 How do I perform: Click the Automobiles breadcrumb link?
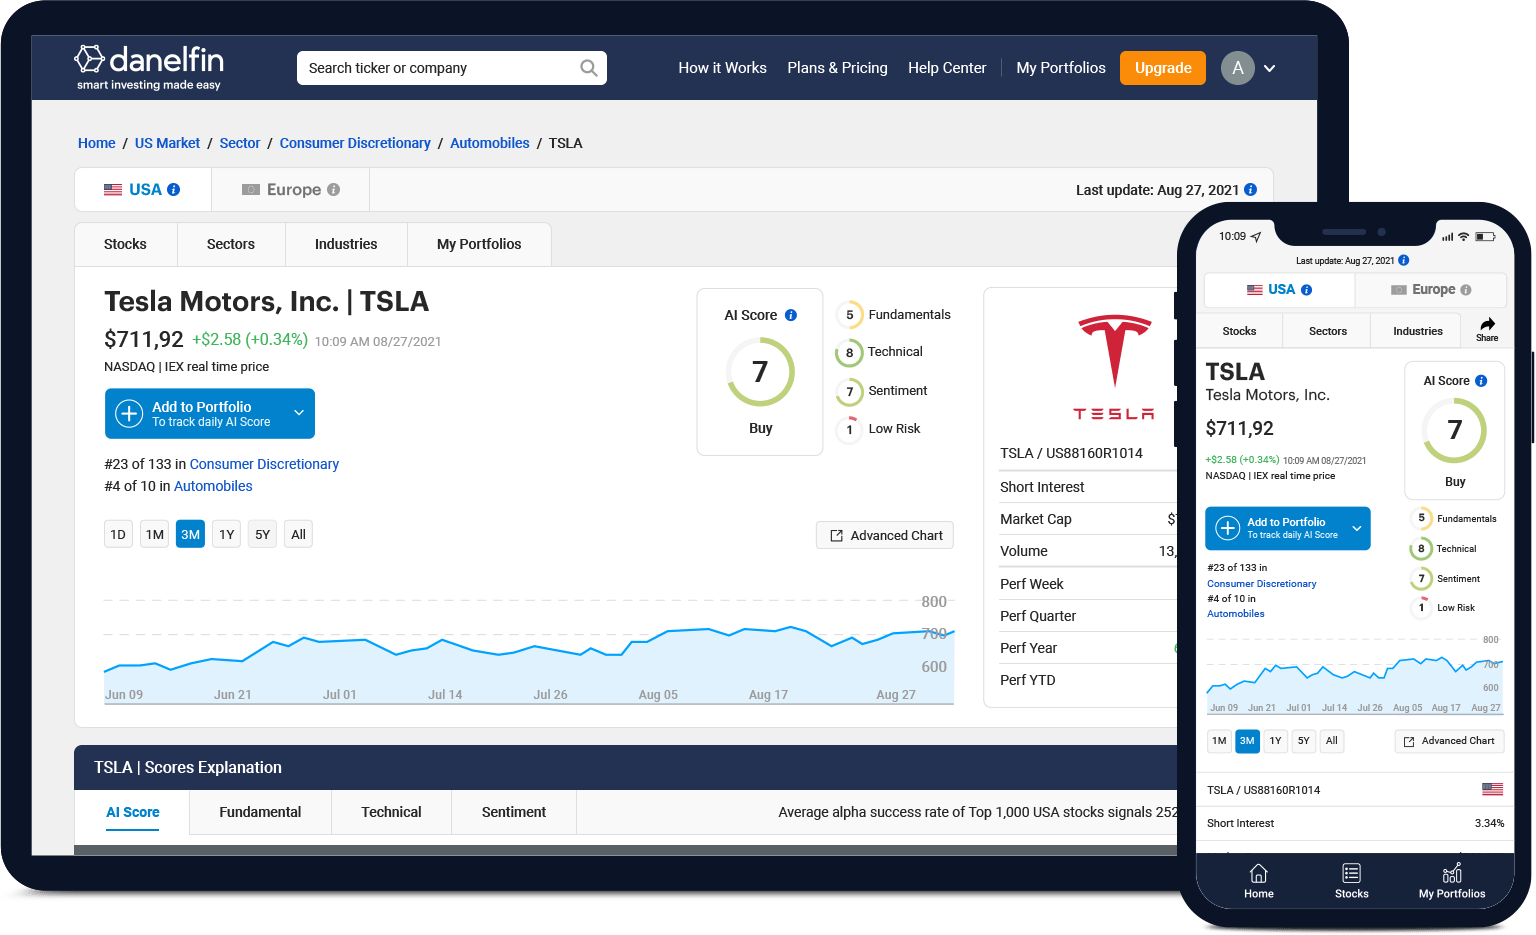click(490, 143)
